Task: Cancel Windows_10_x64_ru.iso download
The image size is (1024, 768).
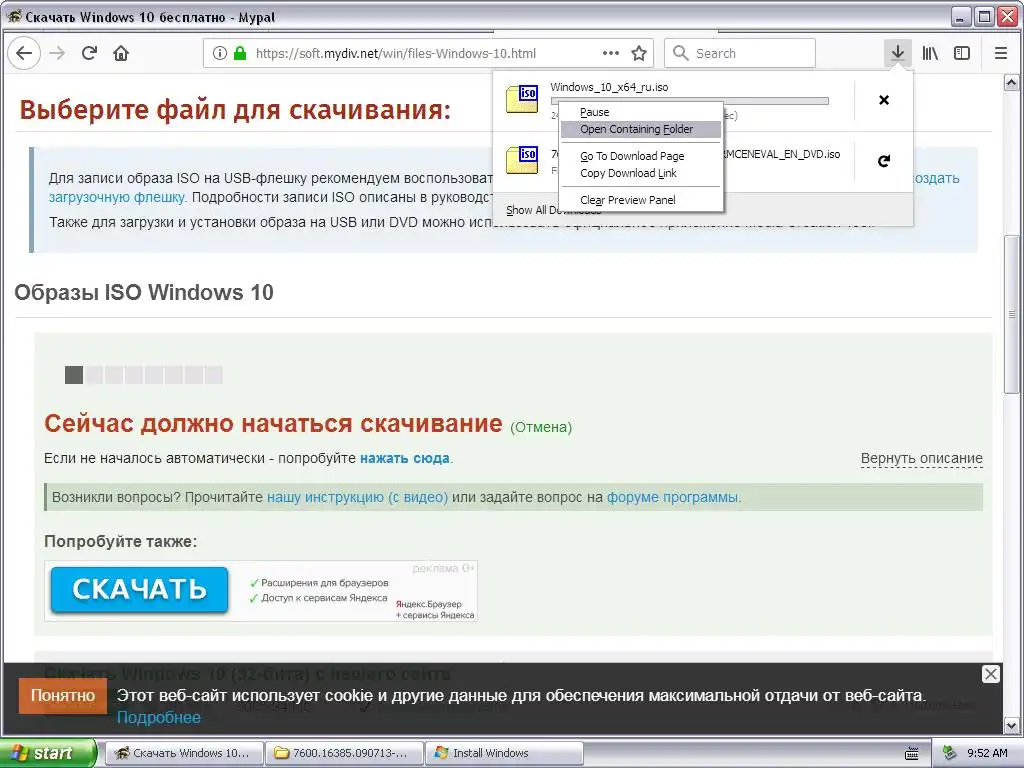Action: tap(884, 100)
